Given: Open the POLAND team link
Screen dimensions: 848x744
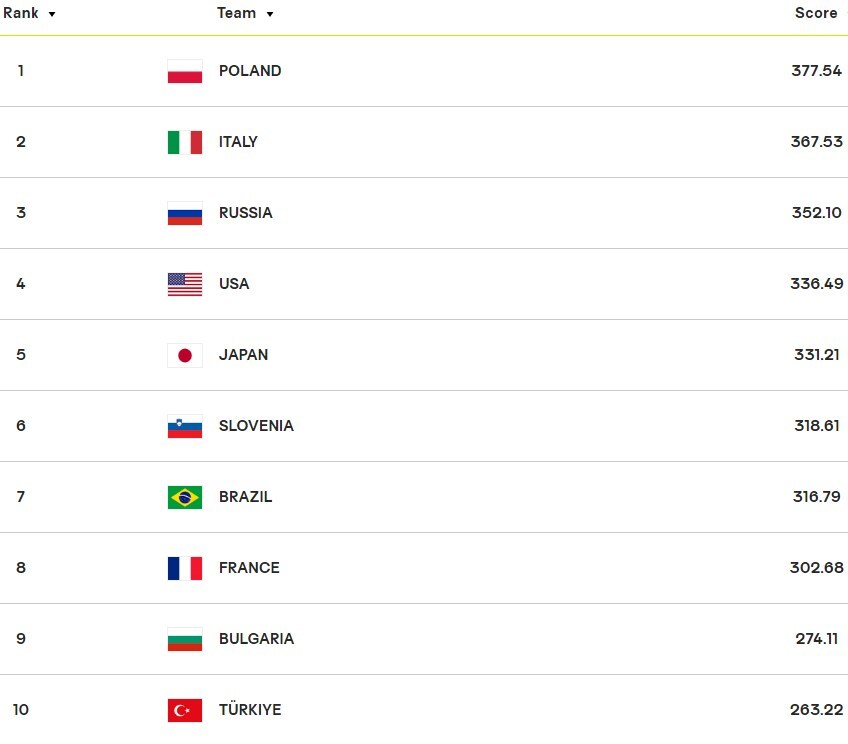Looking at the screenshot, I should 250,71.
